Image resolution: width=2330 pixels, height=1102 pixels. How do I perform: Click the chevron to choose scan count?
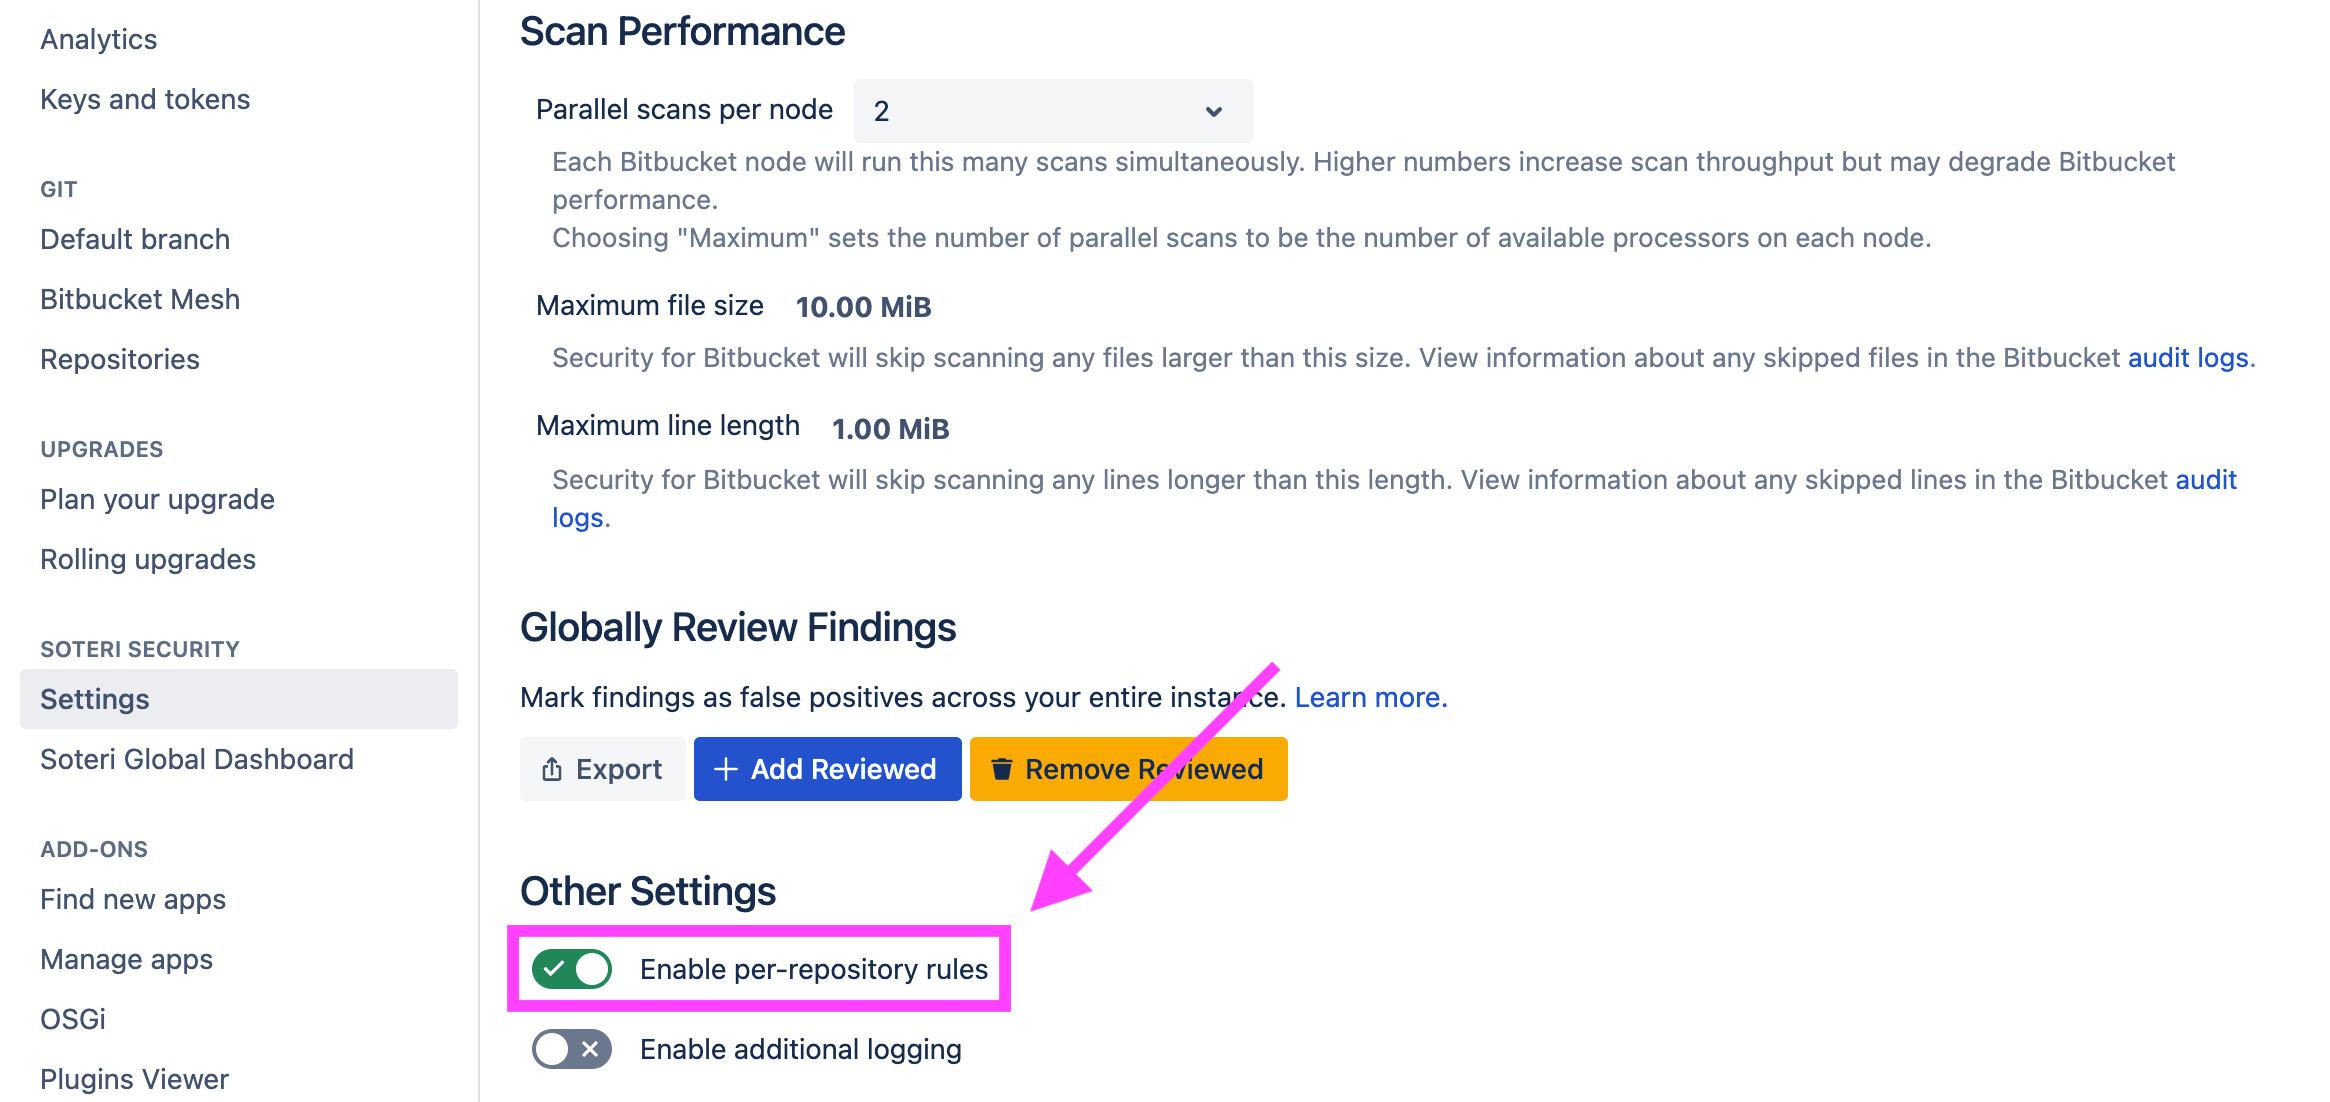point(1213,110)
